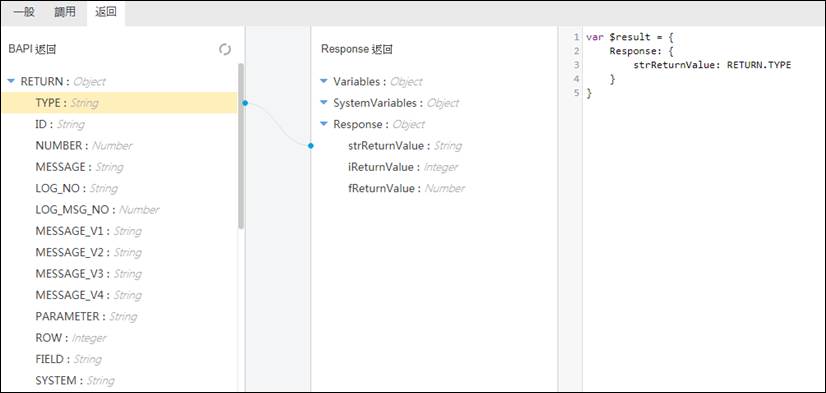Click the strReturnValue mapping connector dot
Screen dimensions: 826x393
point(311,145)
